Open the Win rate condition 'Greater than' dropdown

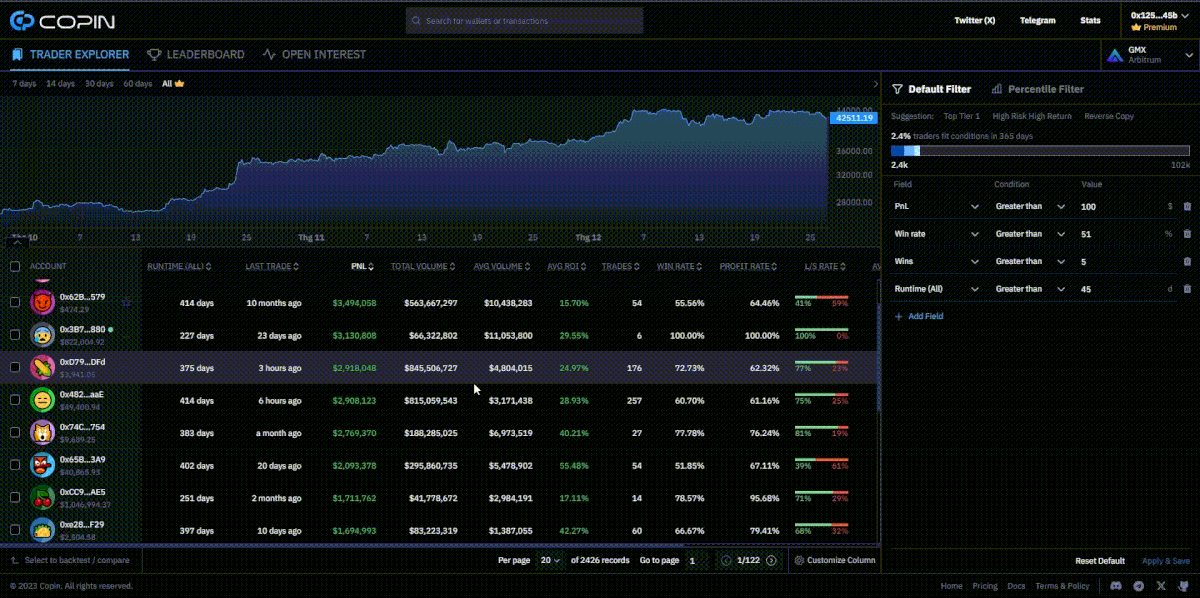[1030, 234]
